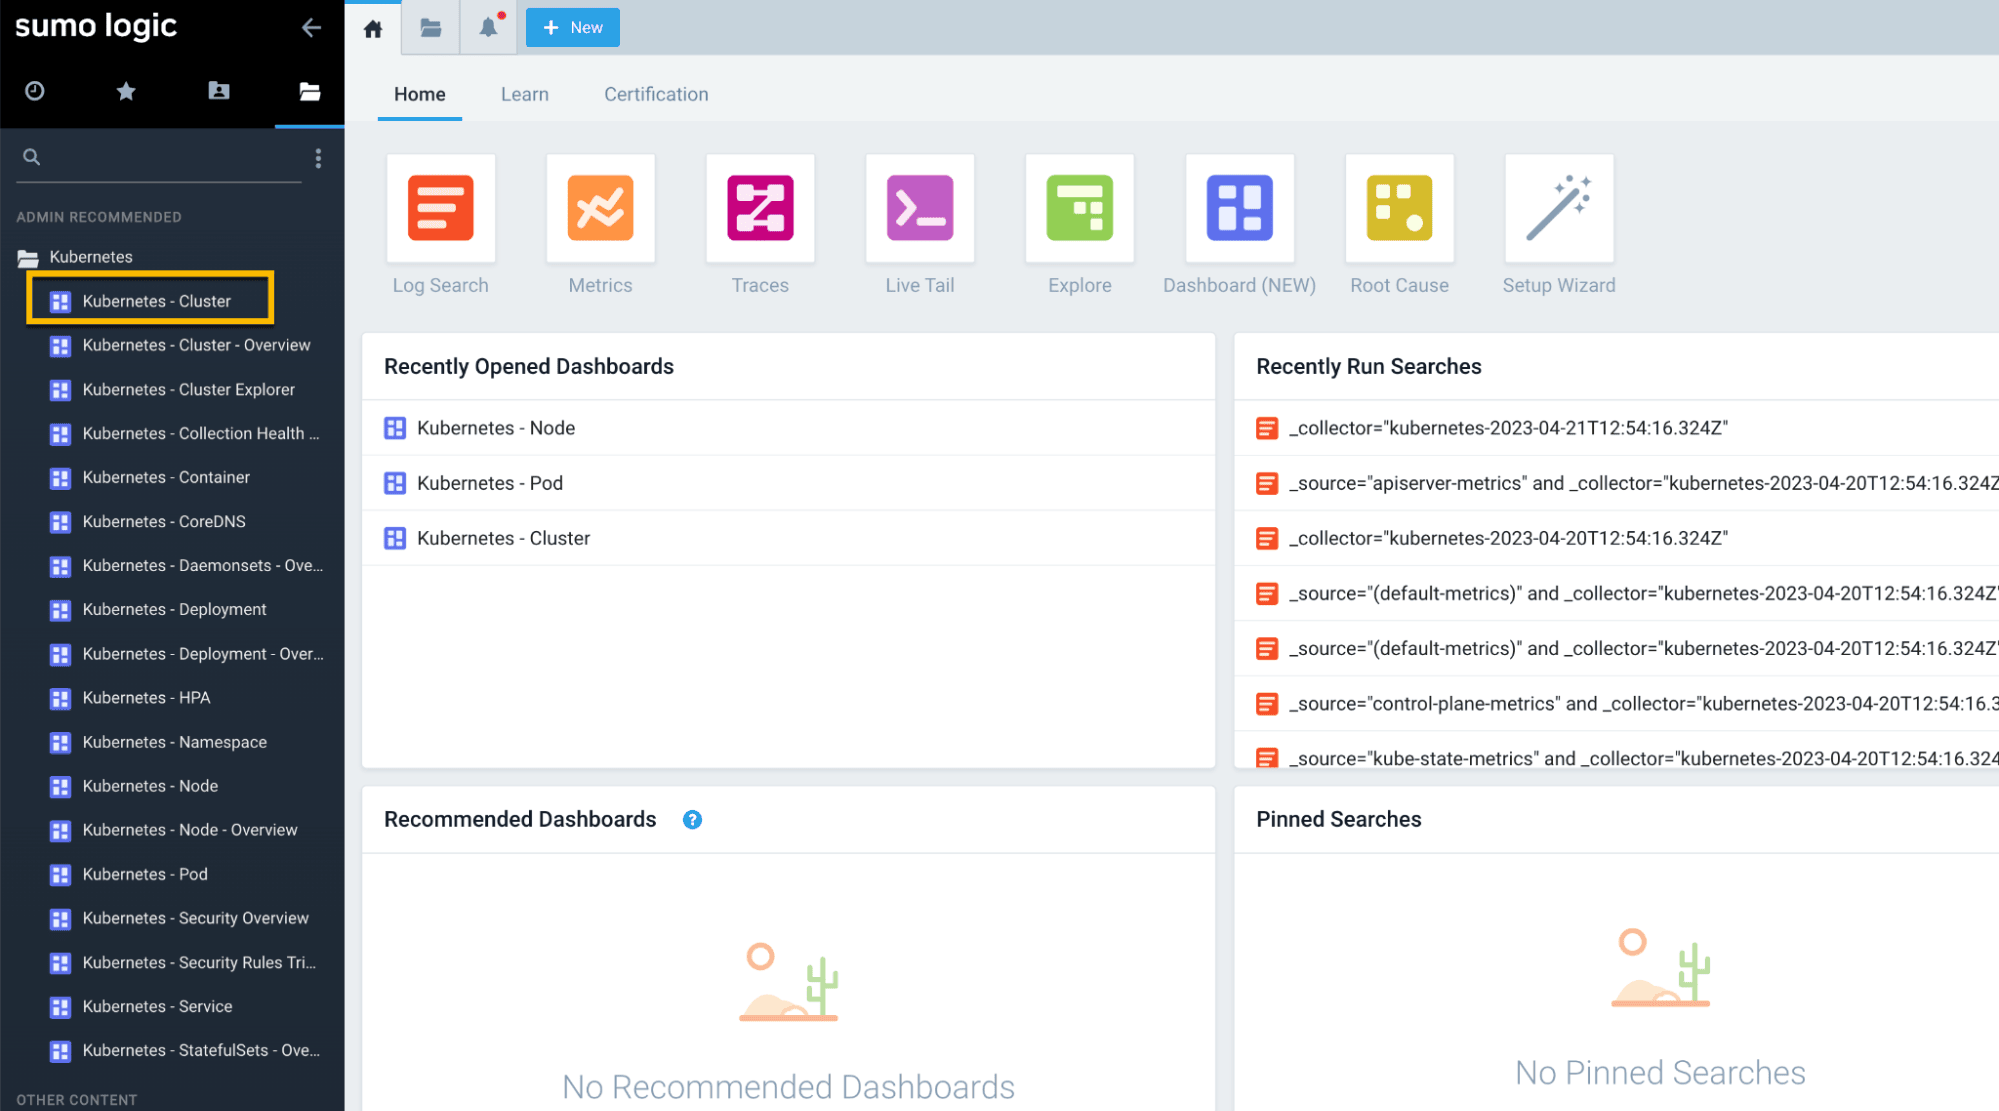
Task: Click the home icon in the top bar
Action: pyautogui.click(x=373, y=28)
